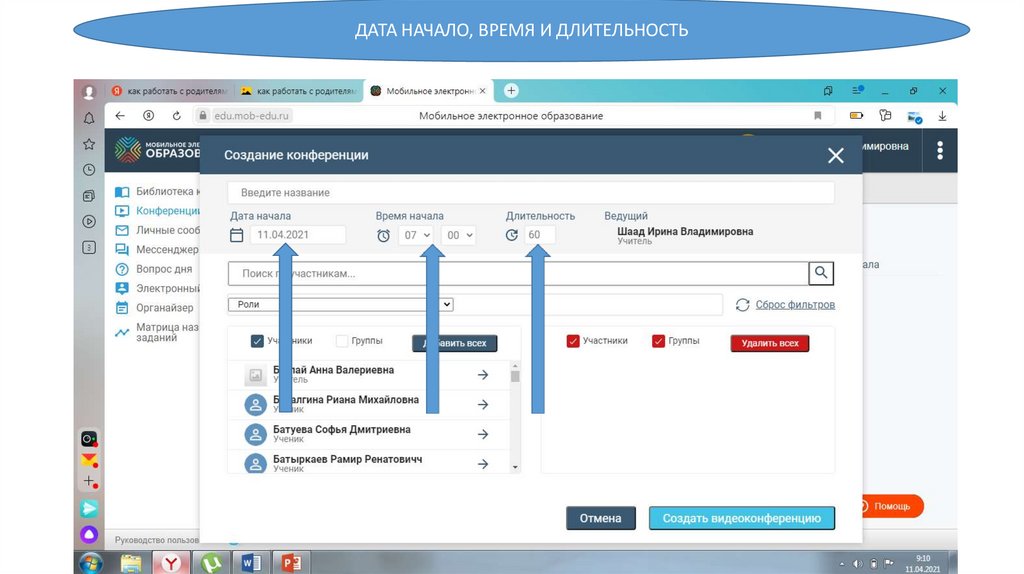Click the search magnifier icon button
This screenshot has width=1024, height=574.
click(820, 273)
